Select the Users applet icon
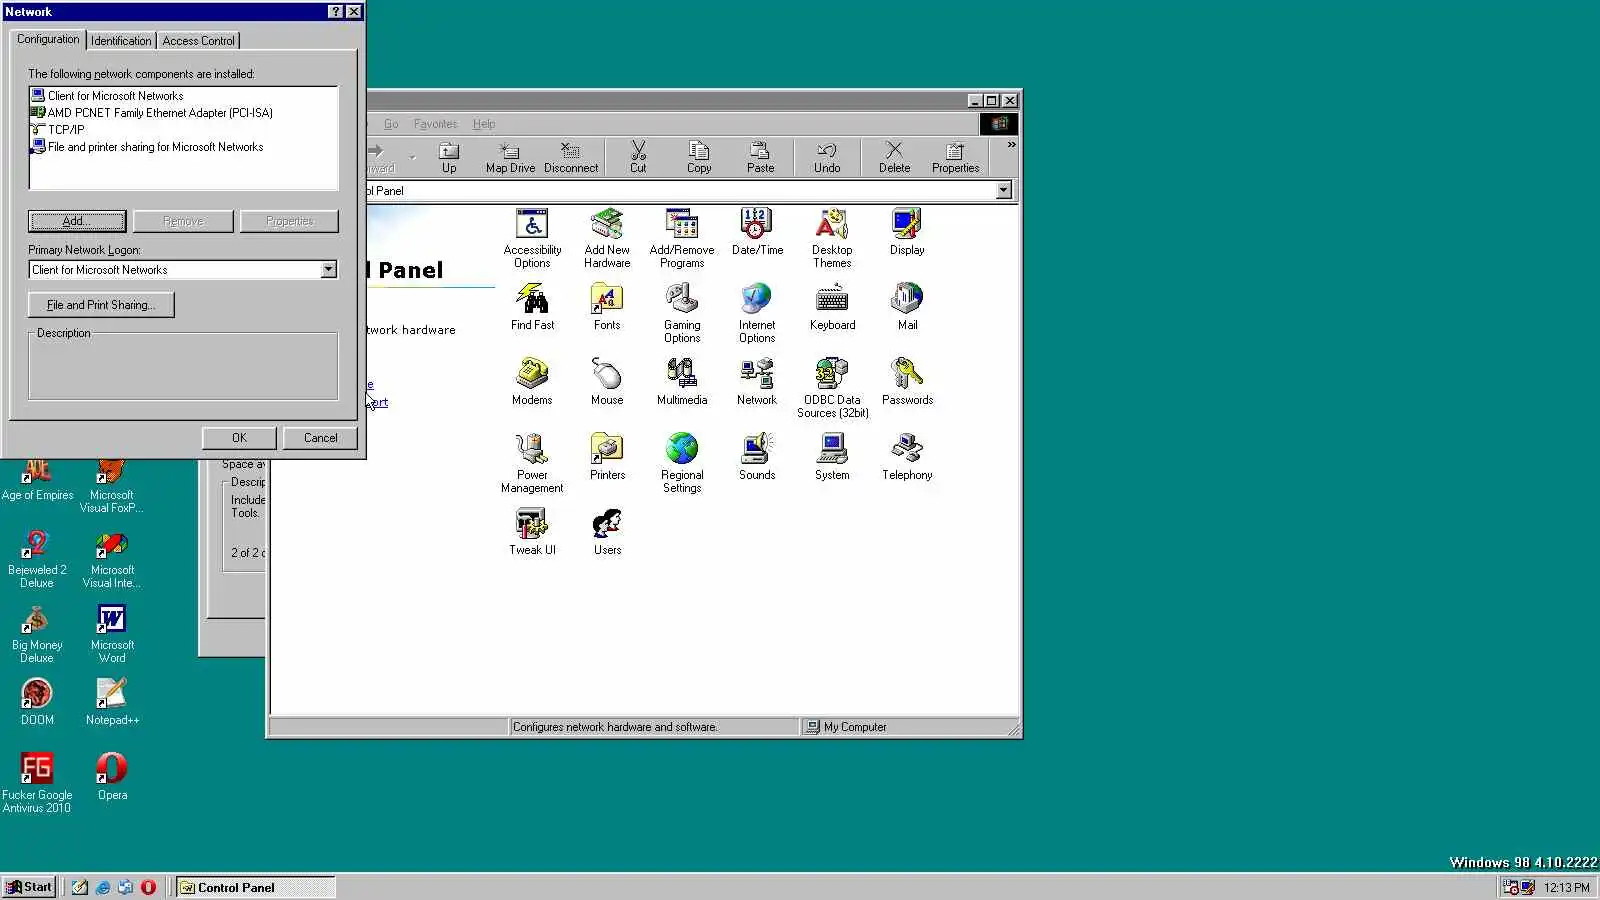The width and height of the screenshot is (1600, 900). pyautogui.click(x=607, y=532)
